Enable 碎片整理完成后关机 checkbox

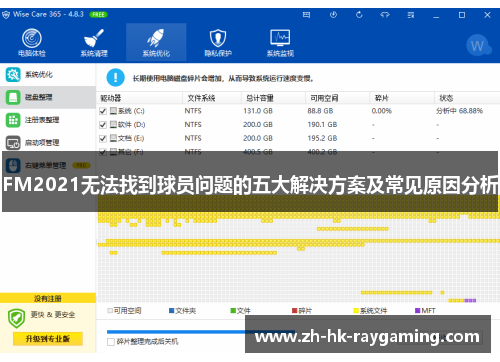[x=111, y=342]
